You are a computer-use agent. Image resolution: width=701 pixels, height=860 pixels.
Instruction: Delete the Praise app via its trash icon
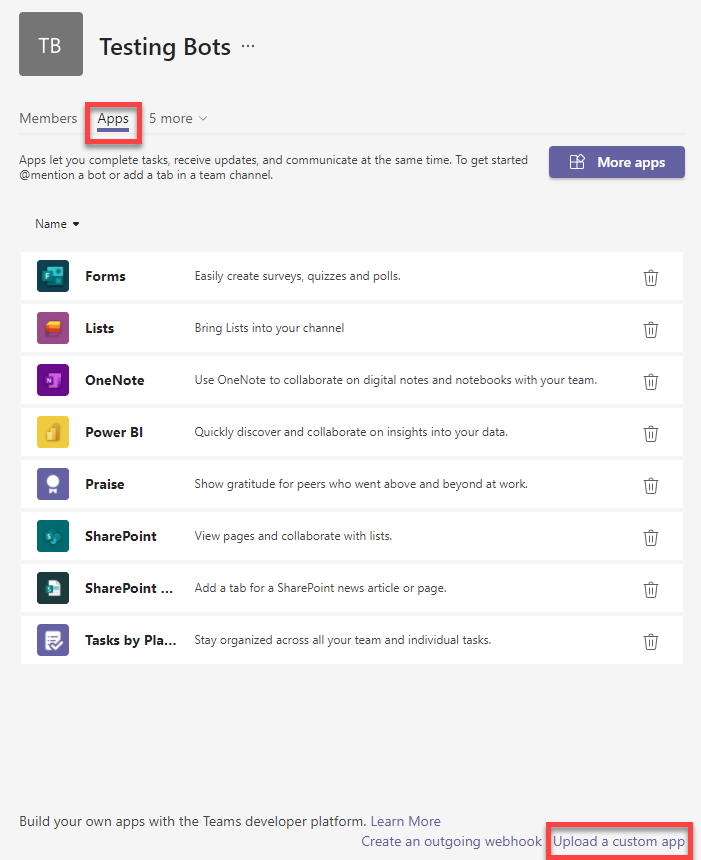click(651, 485)
